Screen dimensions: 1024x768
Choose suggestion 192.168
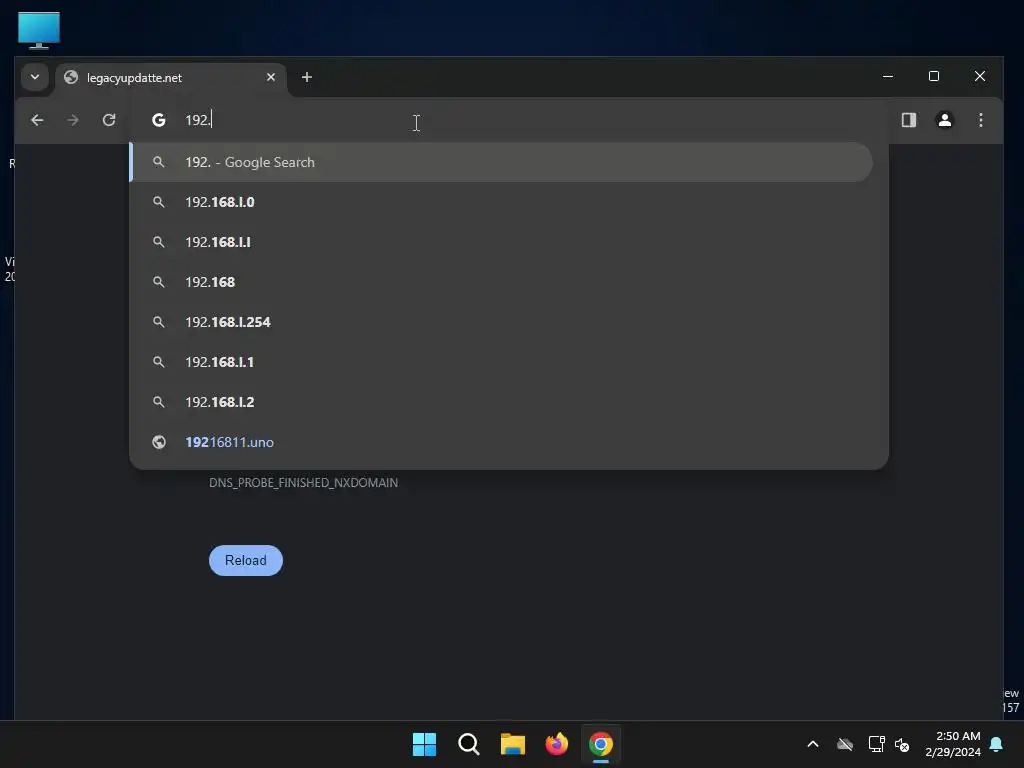[501, 282]
